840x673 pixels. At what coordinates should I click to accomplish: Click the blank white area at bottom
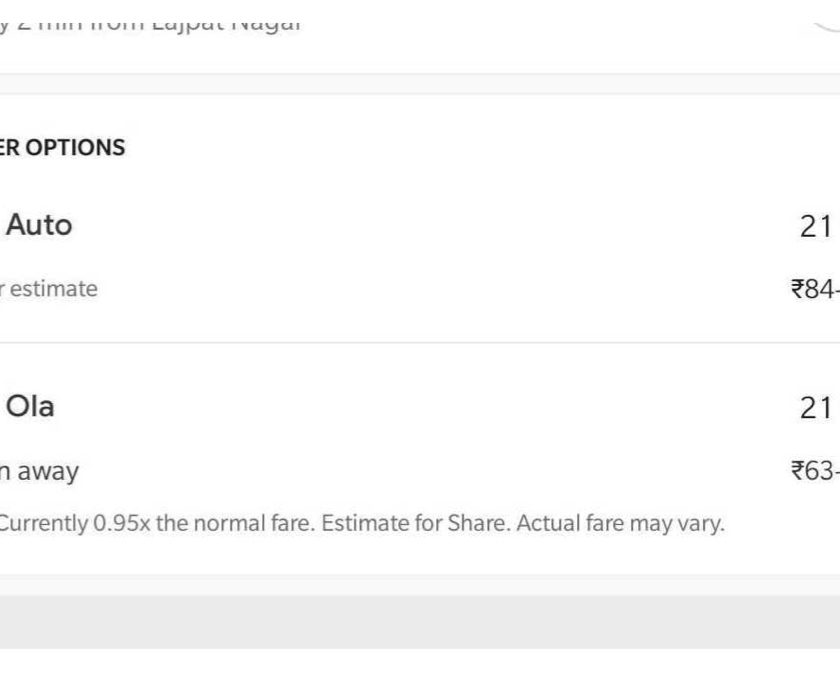coord(420,661)
